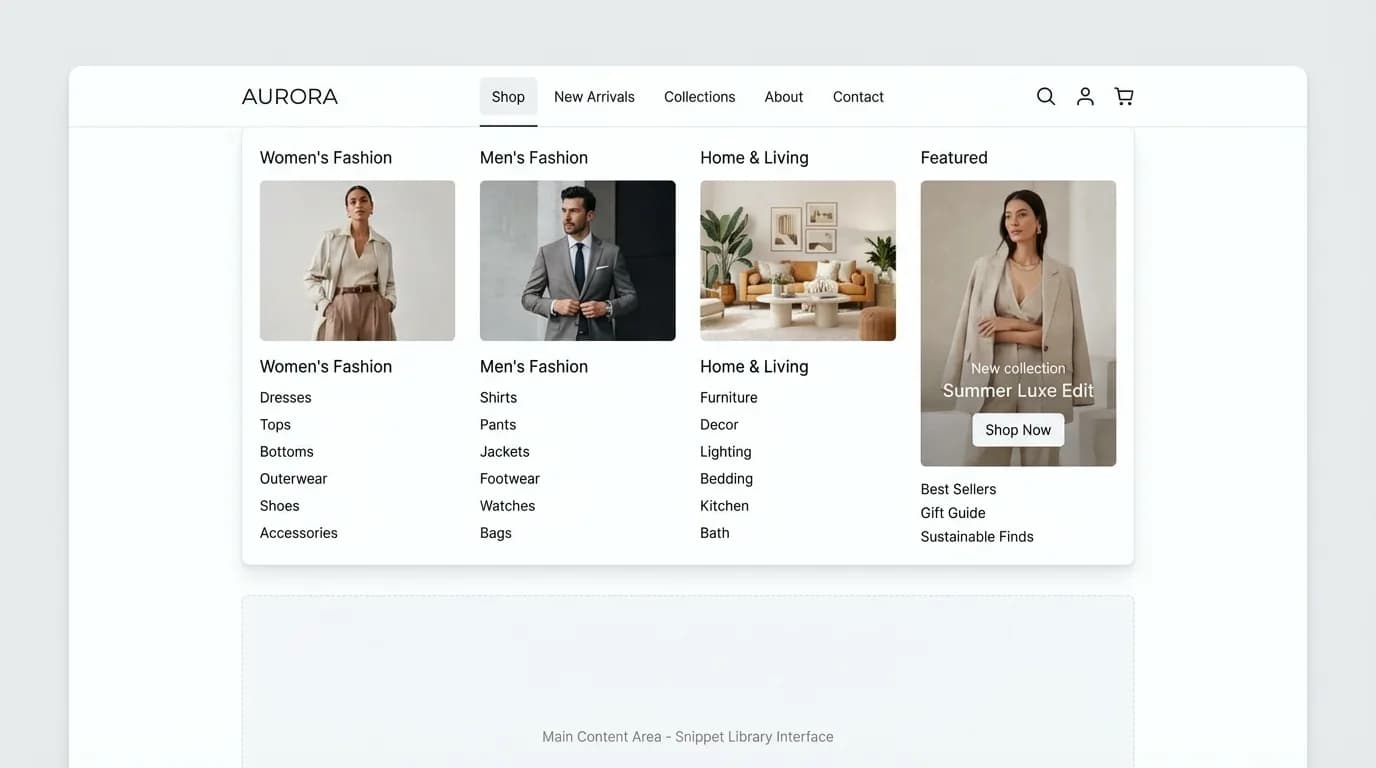Select the Shirts link
Viewport: 1376px width, 768px height.
499,398
